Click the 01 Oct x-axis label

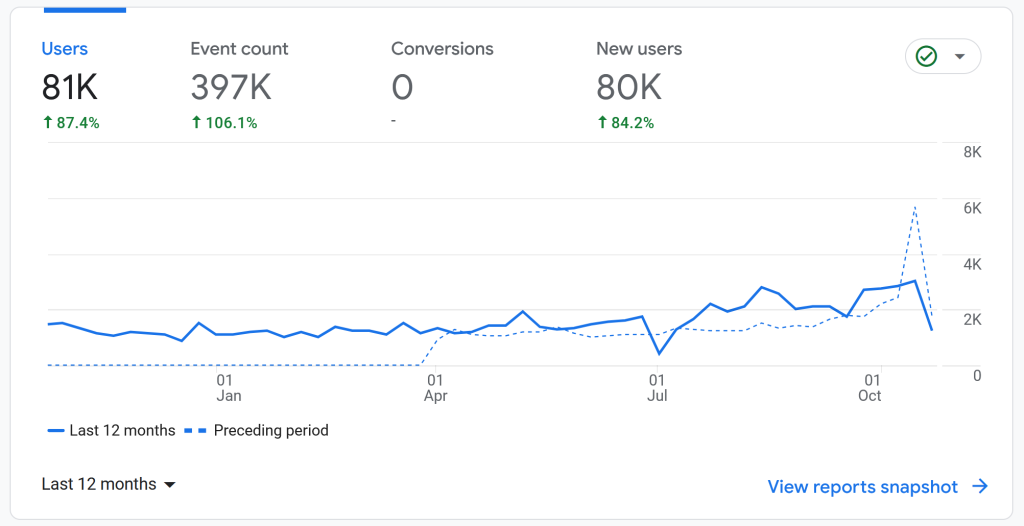pos(870,388)
